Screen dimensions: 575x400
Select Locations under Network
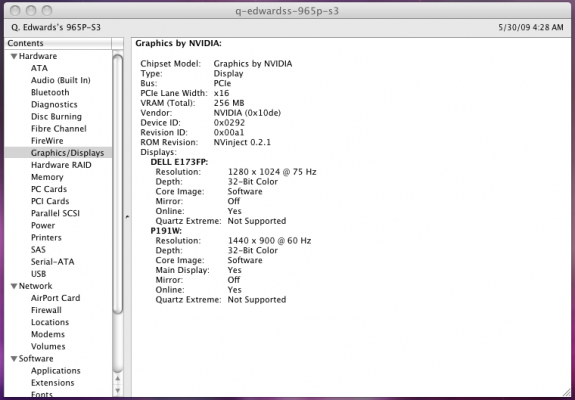(x=50, y=322)
